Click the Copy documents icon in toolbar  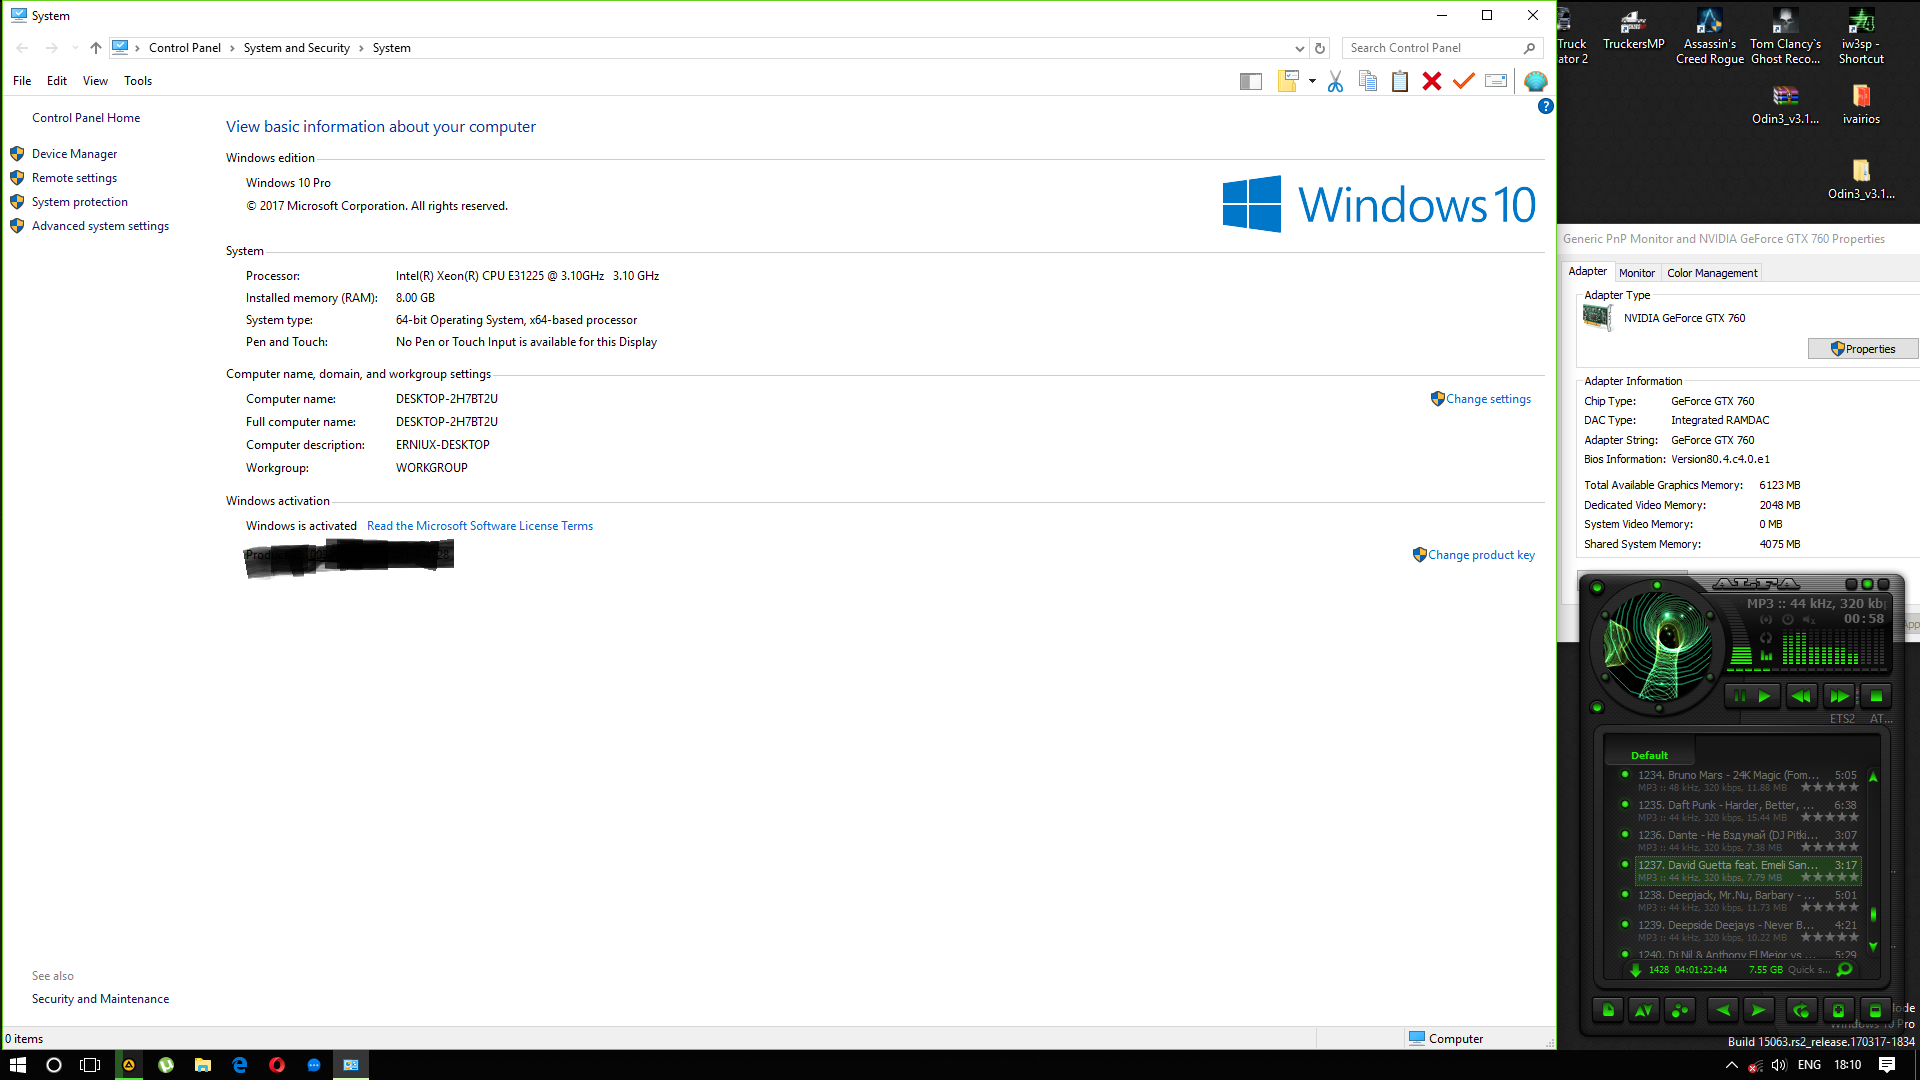(x=1368, y=82)
